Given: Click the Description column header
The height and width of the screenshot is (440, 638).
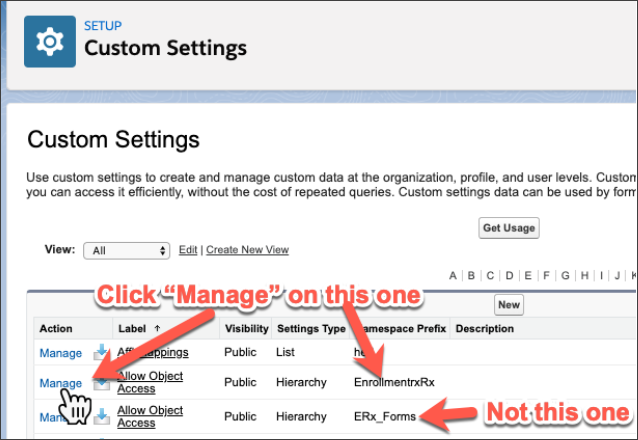Looking at the screenshot, I should 485,328.
